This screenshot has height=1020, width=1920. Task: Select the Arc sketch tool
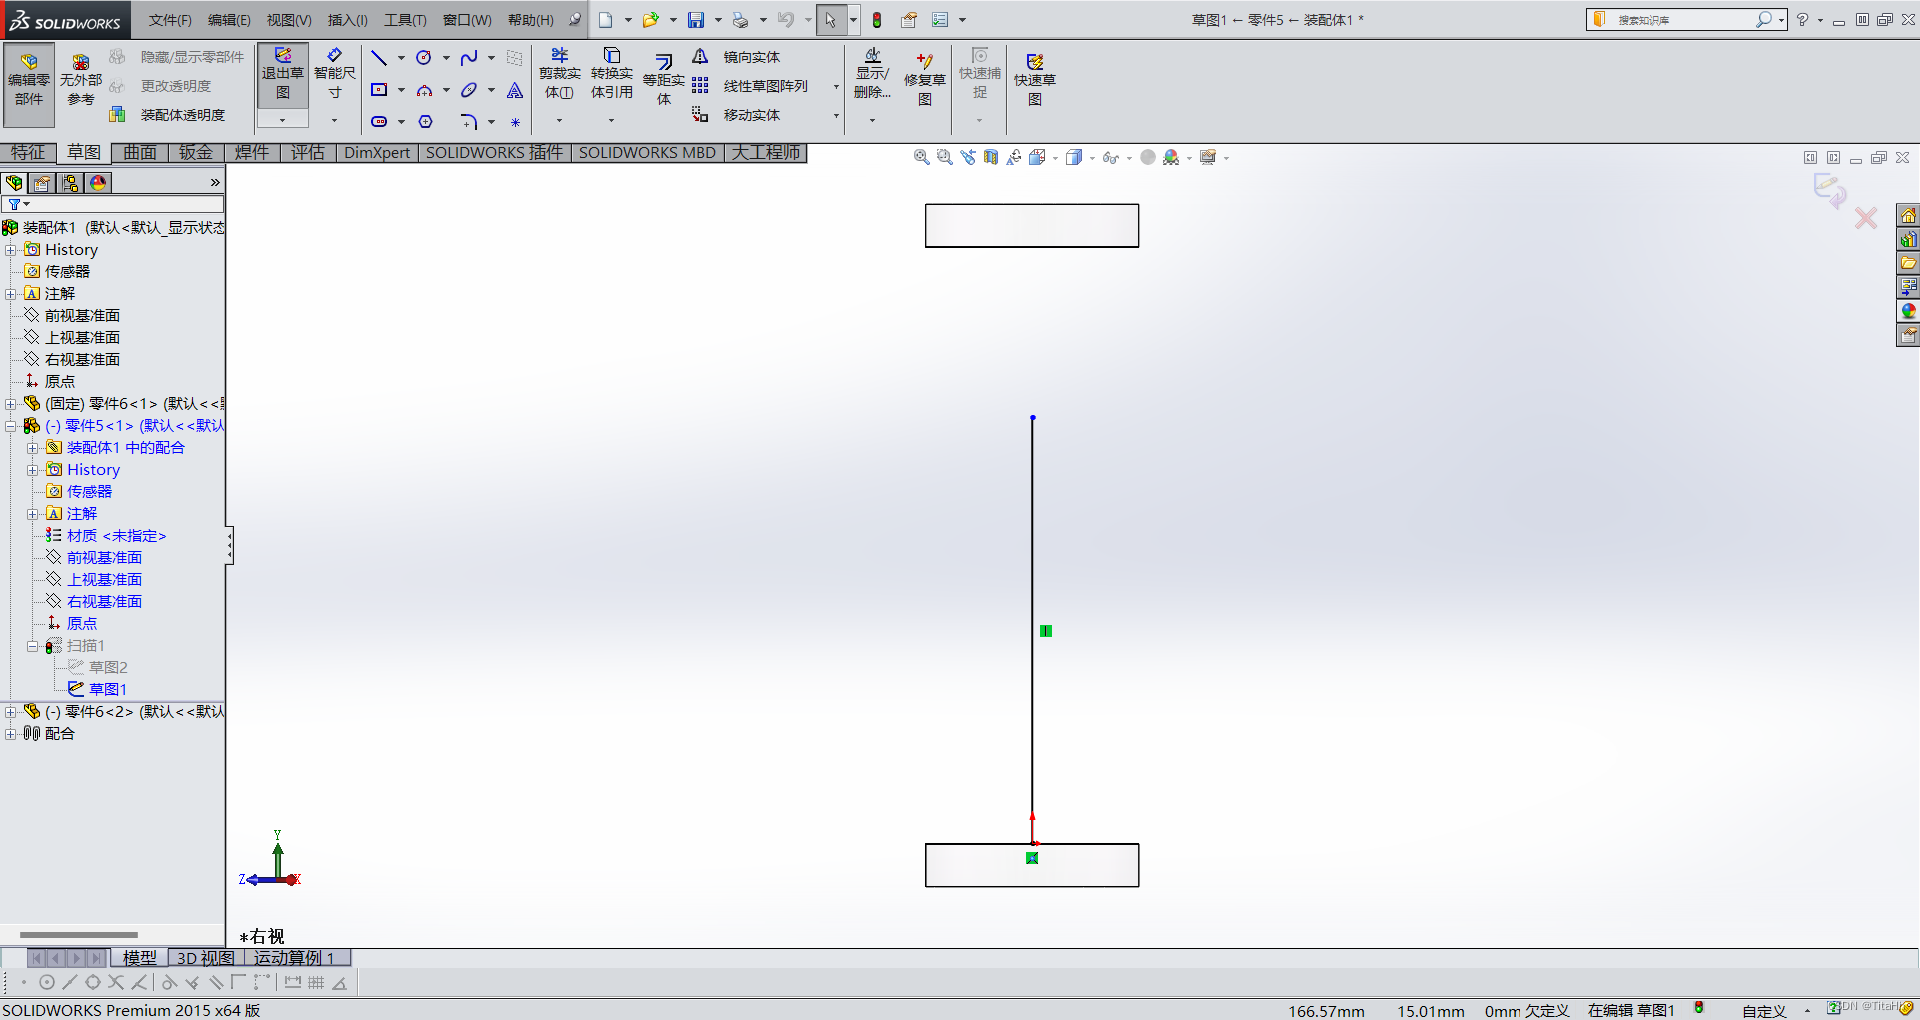click(424, 90)
